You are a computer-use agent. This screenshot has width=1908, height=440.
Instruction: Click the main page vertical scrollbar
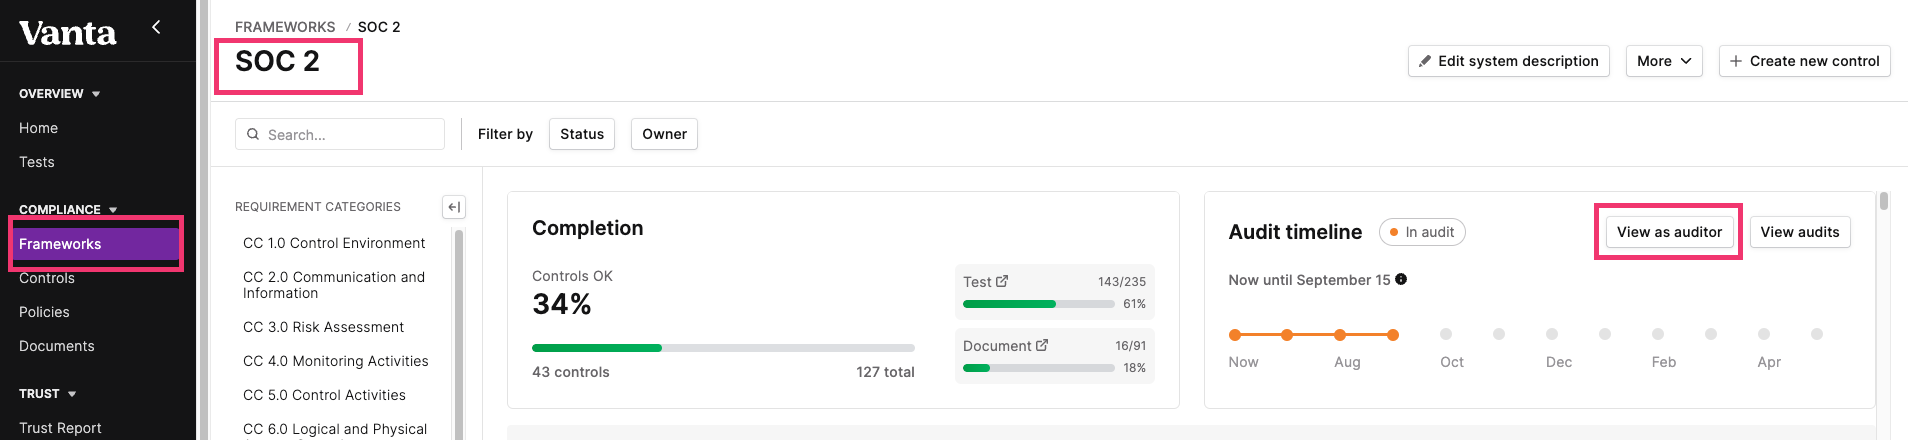[x=1884, y=201]
